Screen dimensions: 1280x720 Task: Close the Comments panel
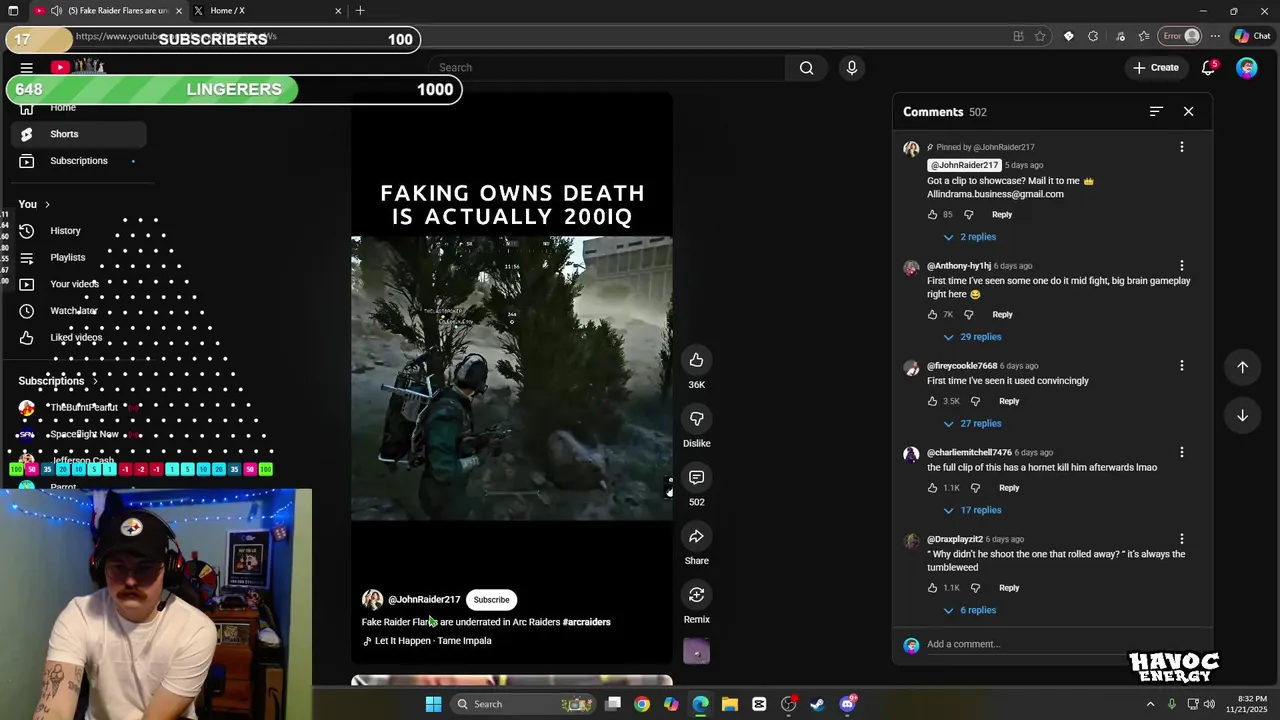point(1188,111)
